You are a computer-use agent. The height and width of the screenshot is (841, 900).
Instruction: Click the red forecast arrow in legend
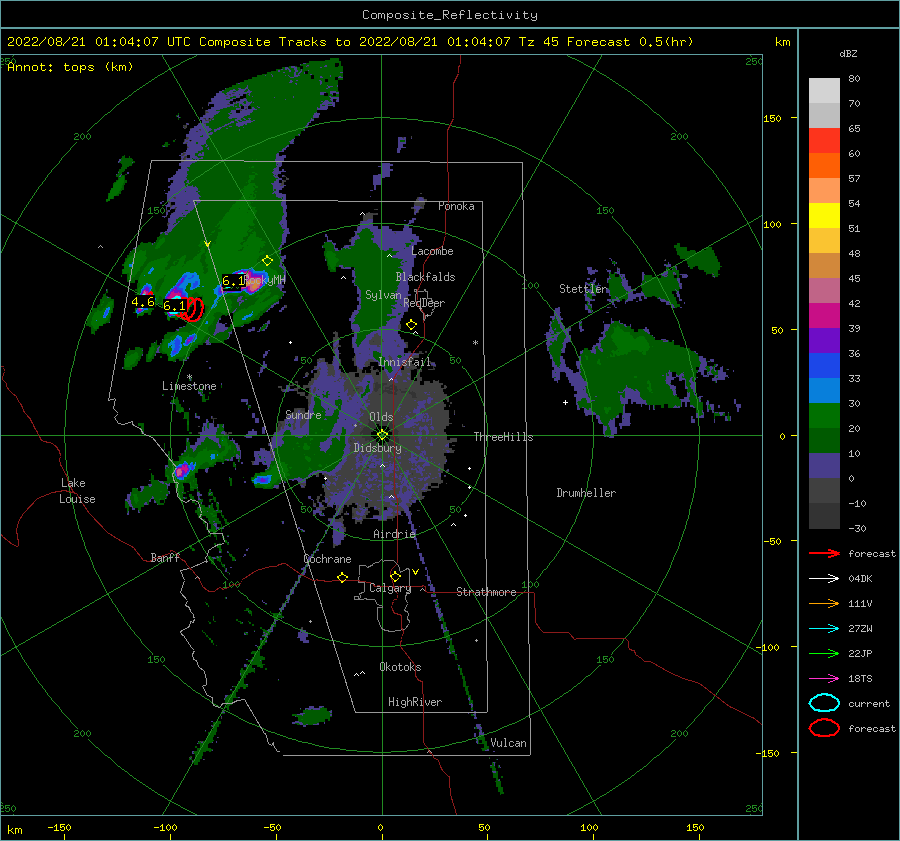point(824,553)
